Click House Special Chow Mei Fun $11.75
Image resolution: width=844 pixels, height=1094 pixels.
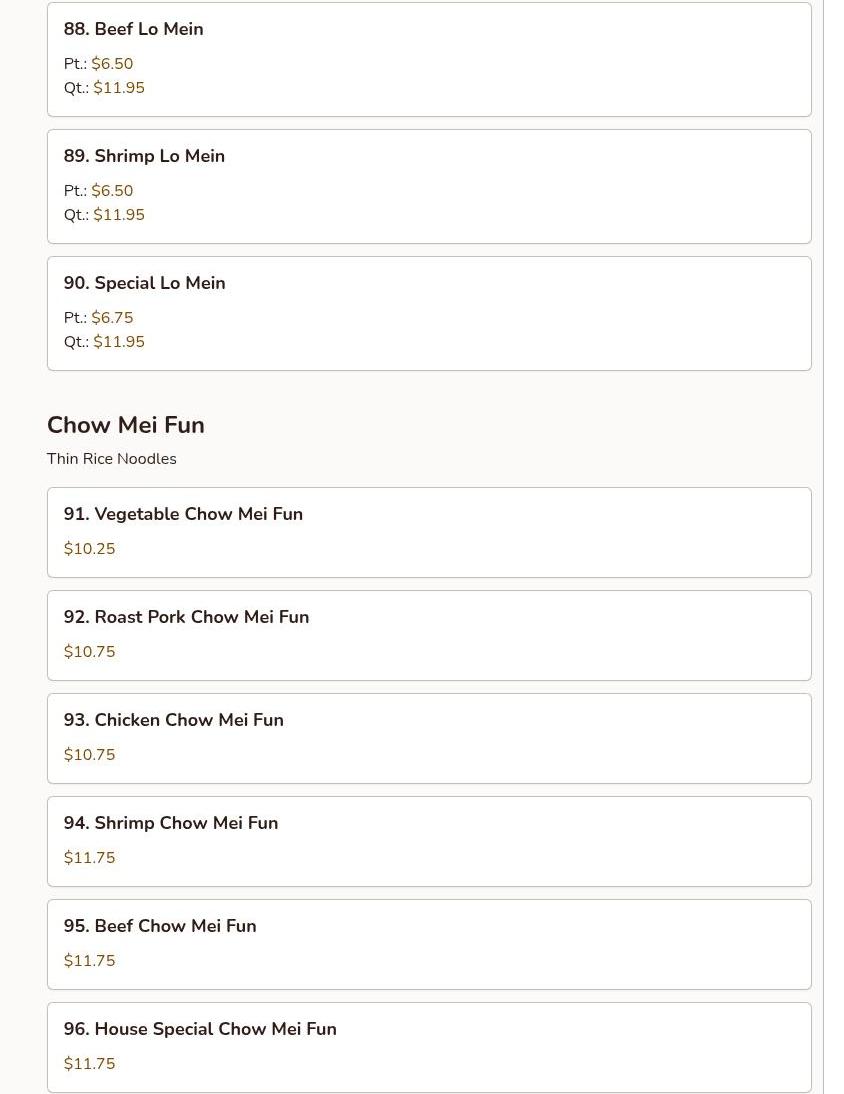[x=90, y=1064]
